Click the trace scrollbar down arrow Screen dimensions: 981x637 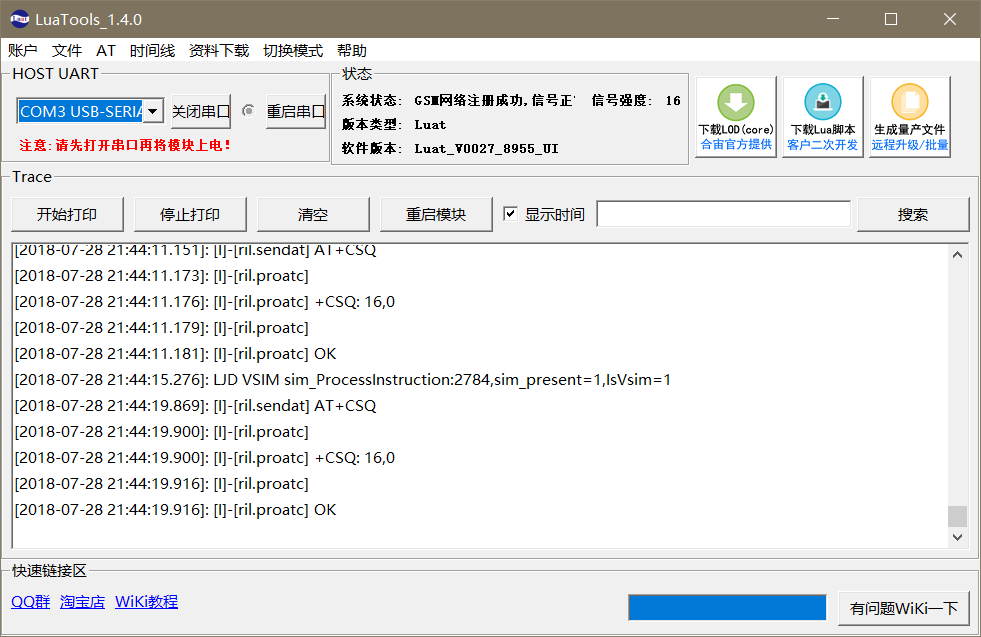957,537
